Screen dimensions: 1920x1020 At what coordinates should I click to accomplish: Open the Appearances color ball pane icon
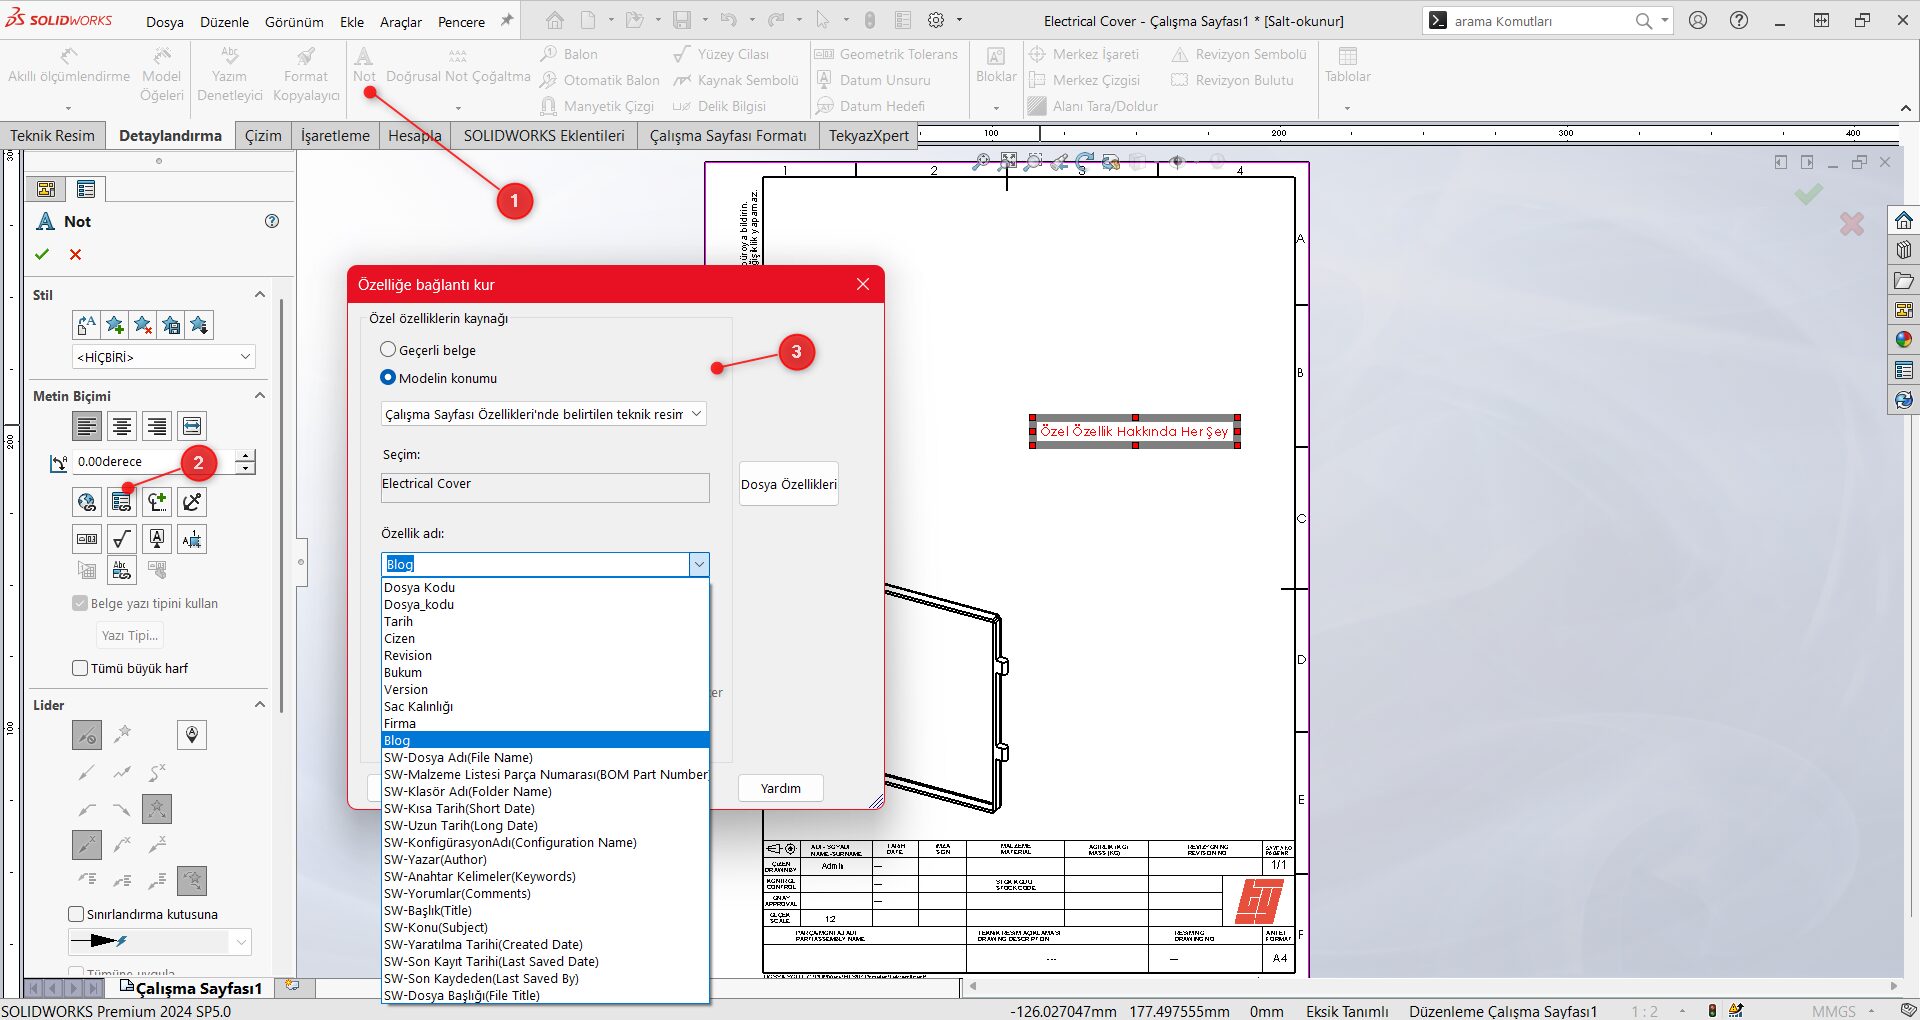pyautogui.click(x=1904, y=340)
